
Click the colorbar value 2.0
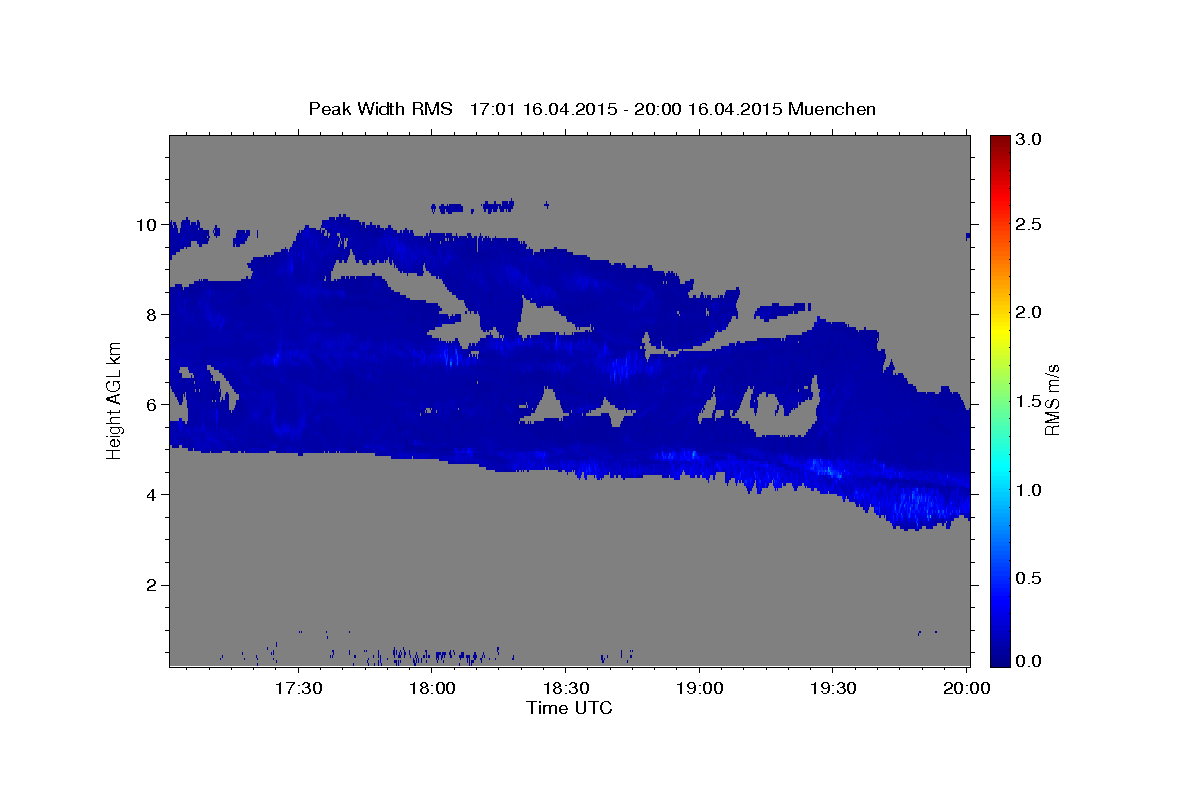click(x=1028, y=313)
